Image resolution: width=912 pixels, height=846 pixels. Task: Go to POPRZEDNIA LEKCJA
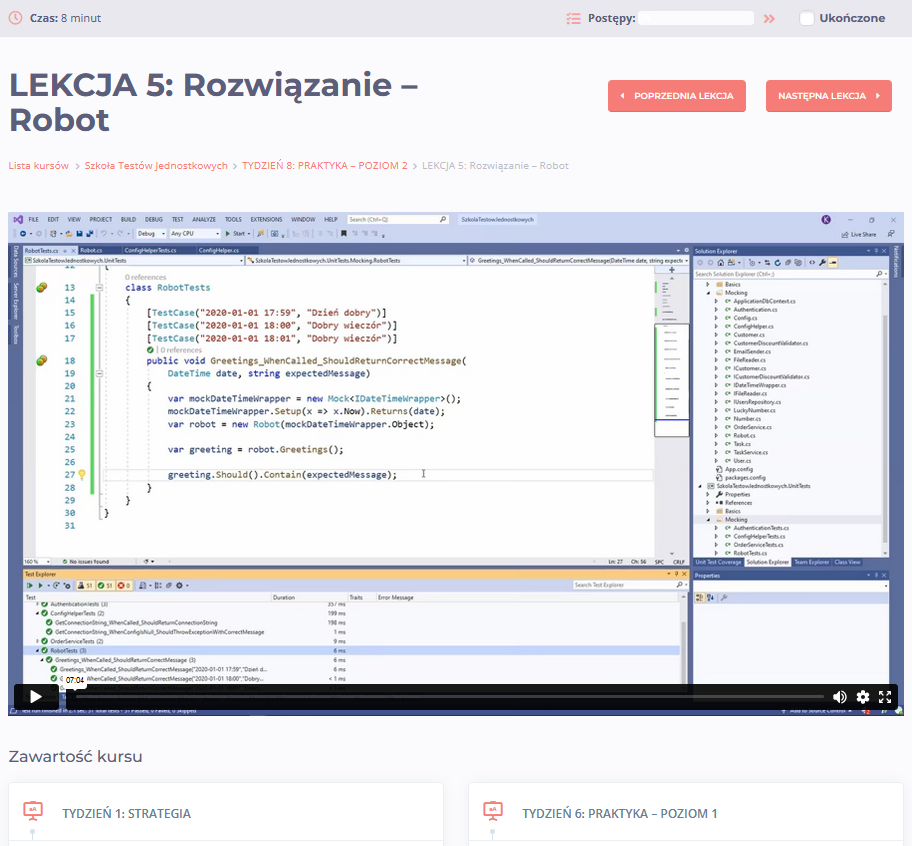coord(677,96)
